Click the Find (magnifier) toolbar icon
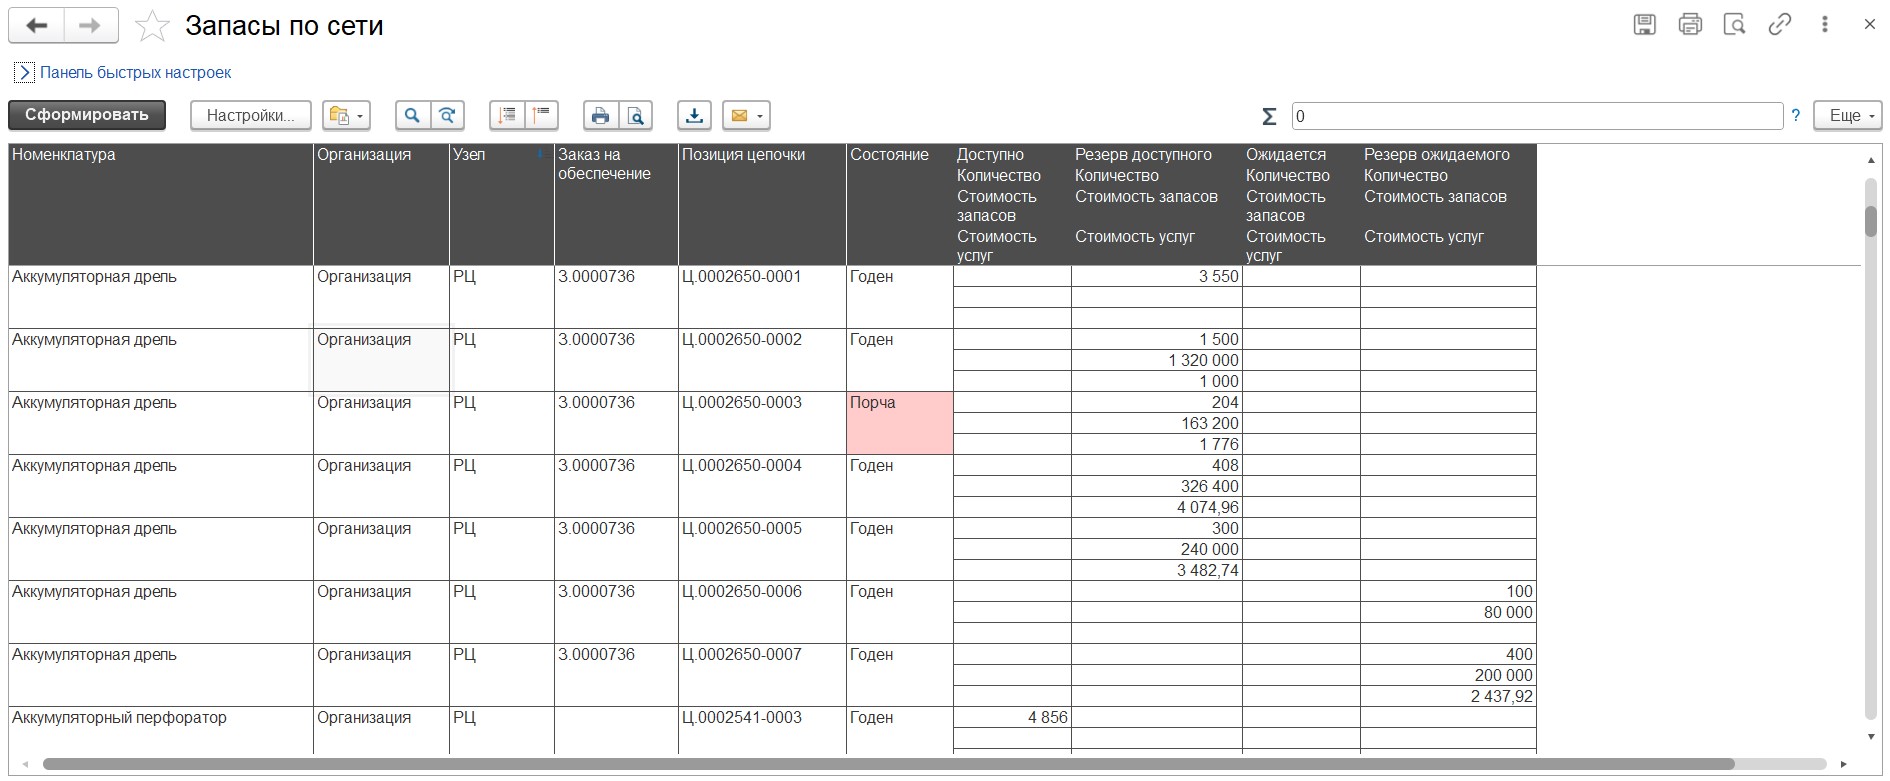 pos(411,116)
